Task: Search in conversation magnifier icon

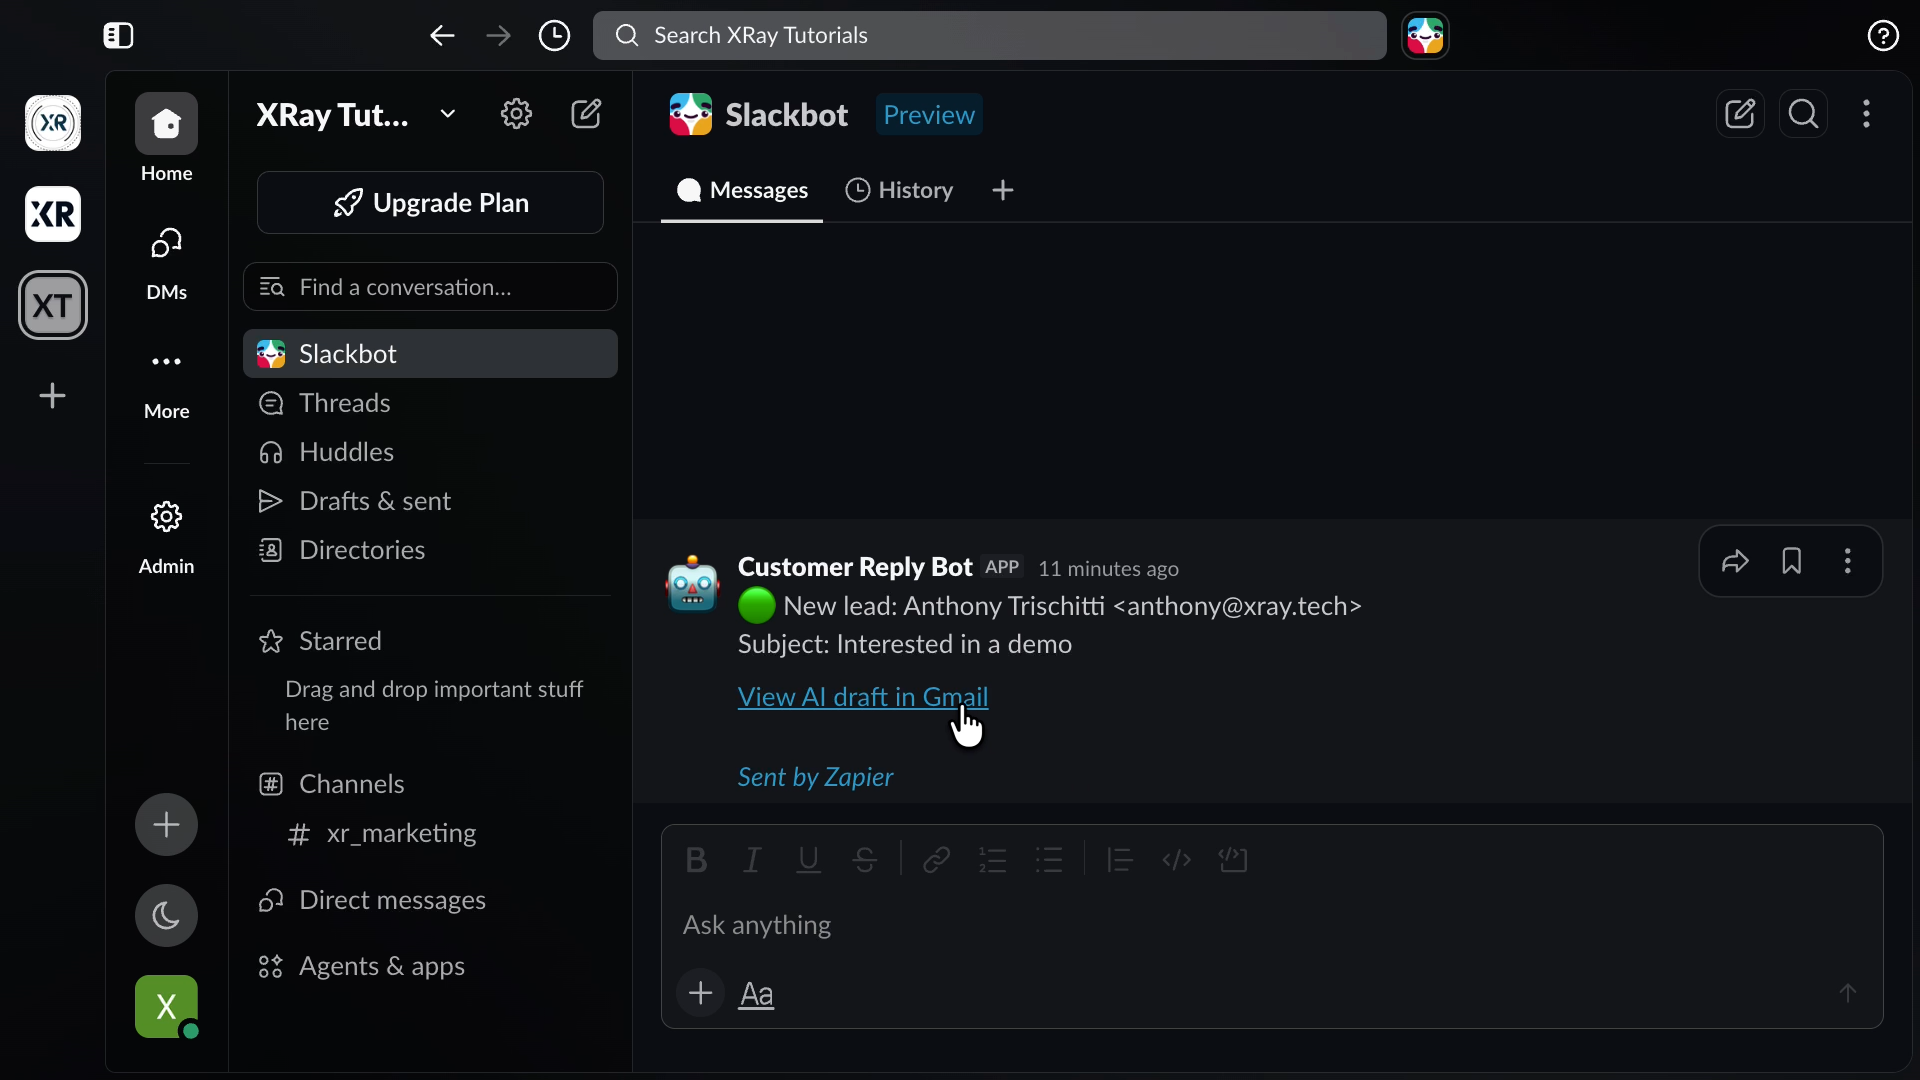Action: coord(1804,114)
